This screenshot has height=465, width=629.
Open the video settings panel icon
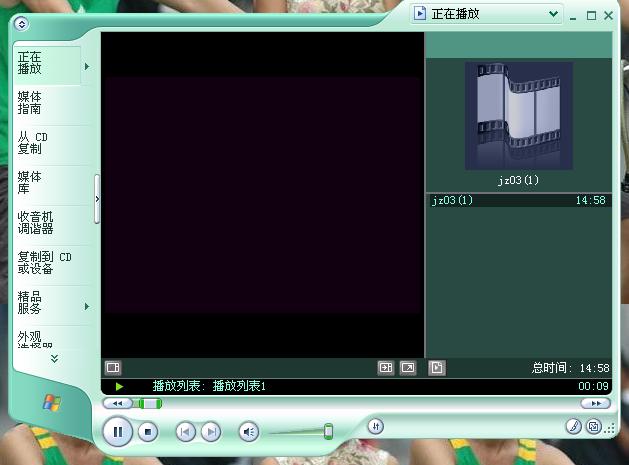[x=113, y=368]
